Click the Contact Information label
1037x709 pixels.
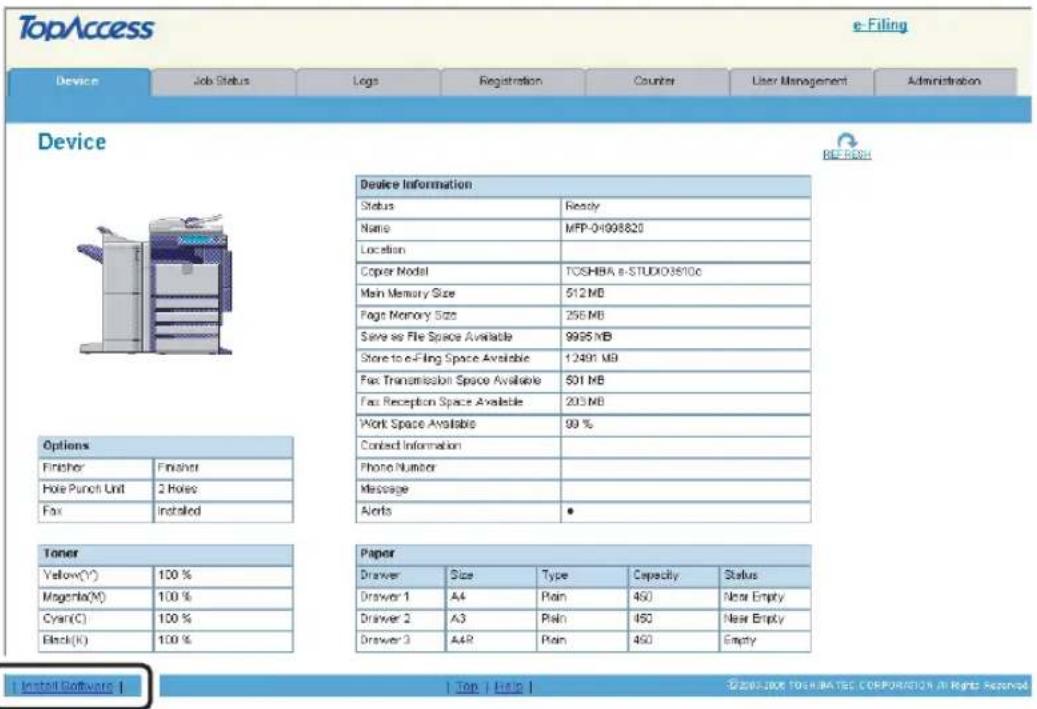[410, 446]
